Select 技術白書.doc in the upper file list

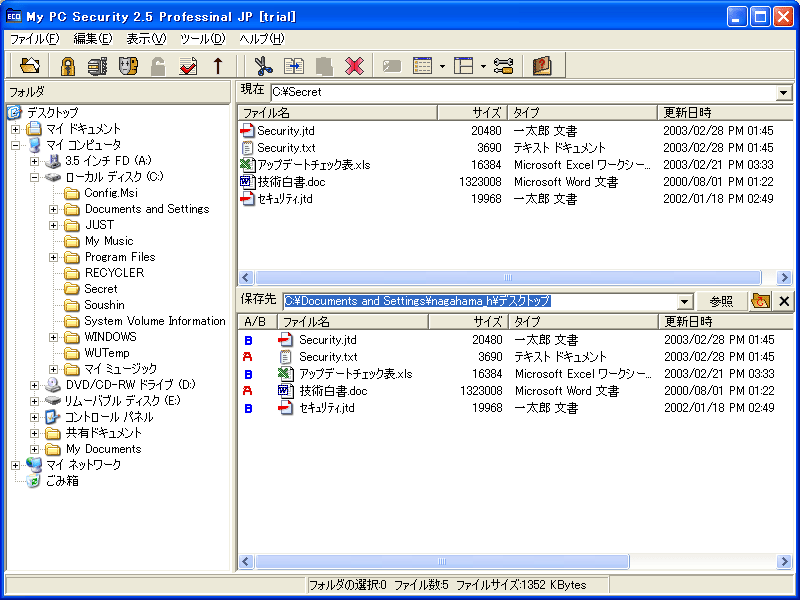click(291, 182)
